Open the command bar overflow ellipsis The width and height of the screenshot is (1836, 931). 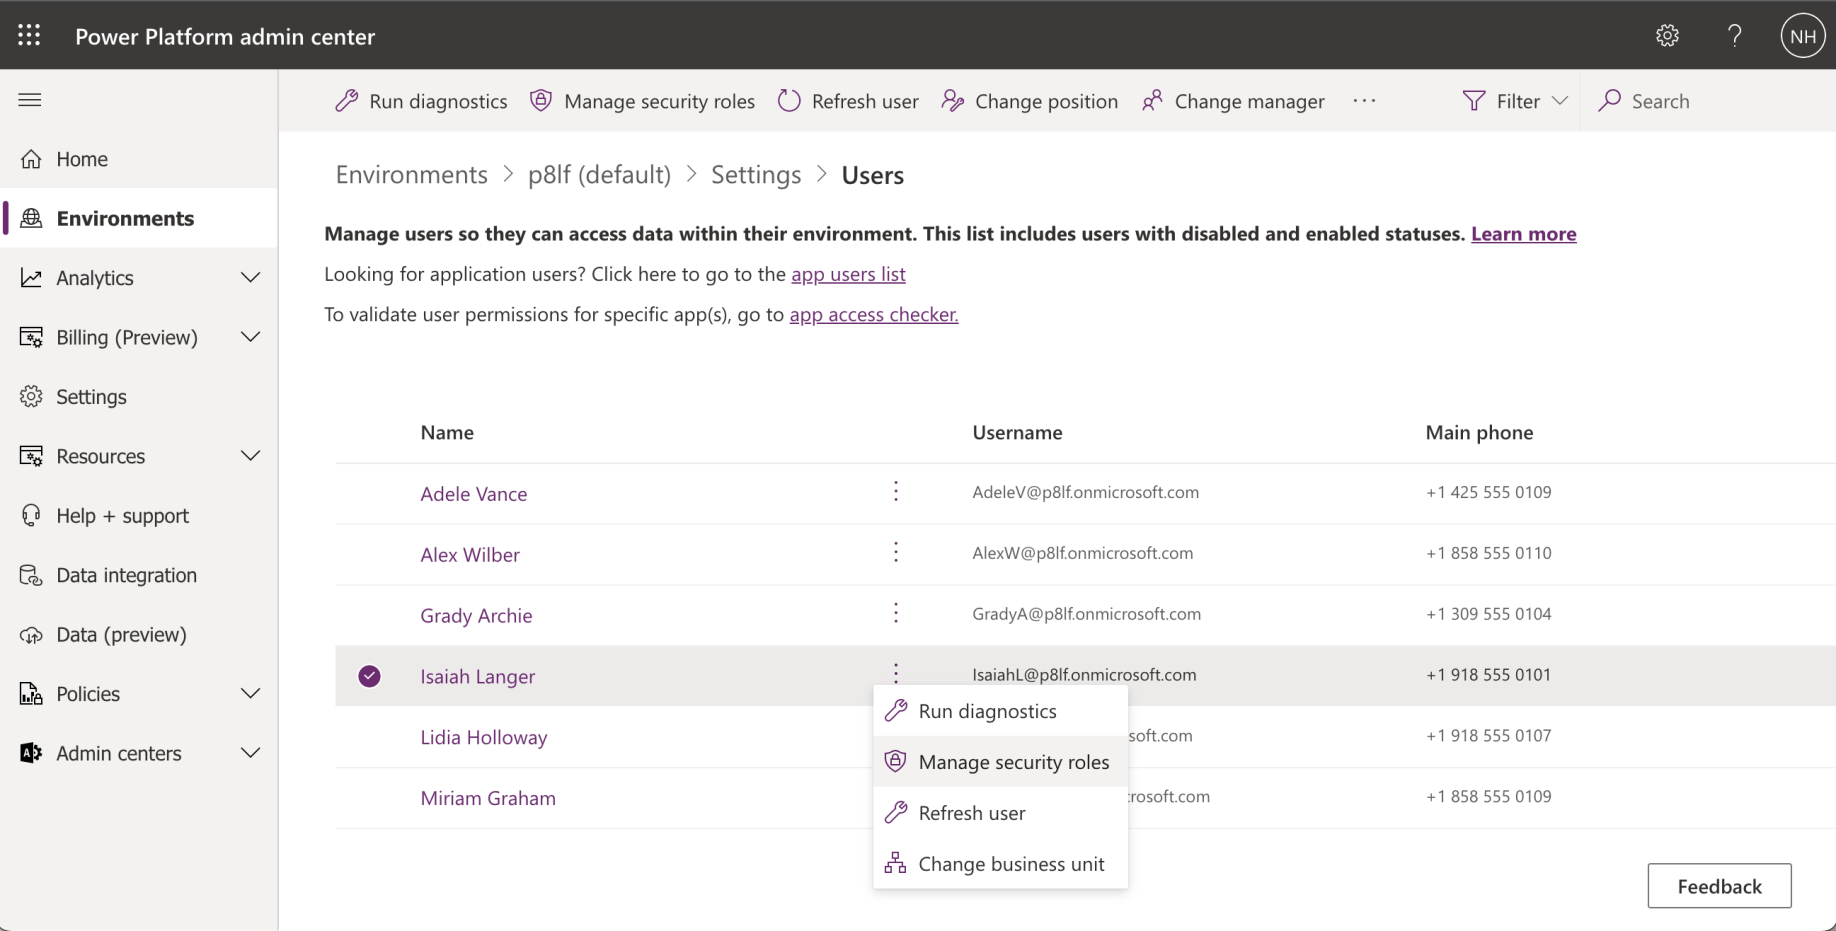[1364, 101]
